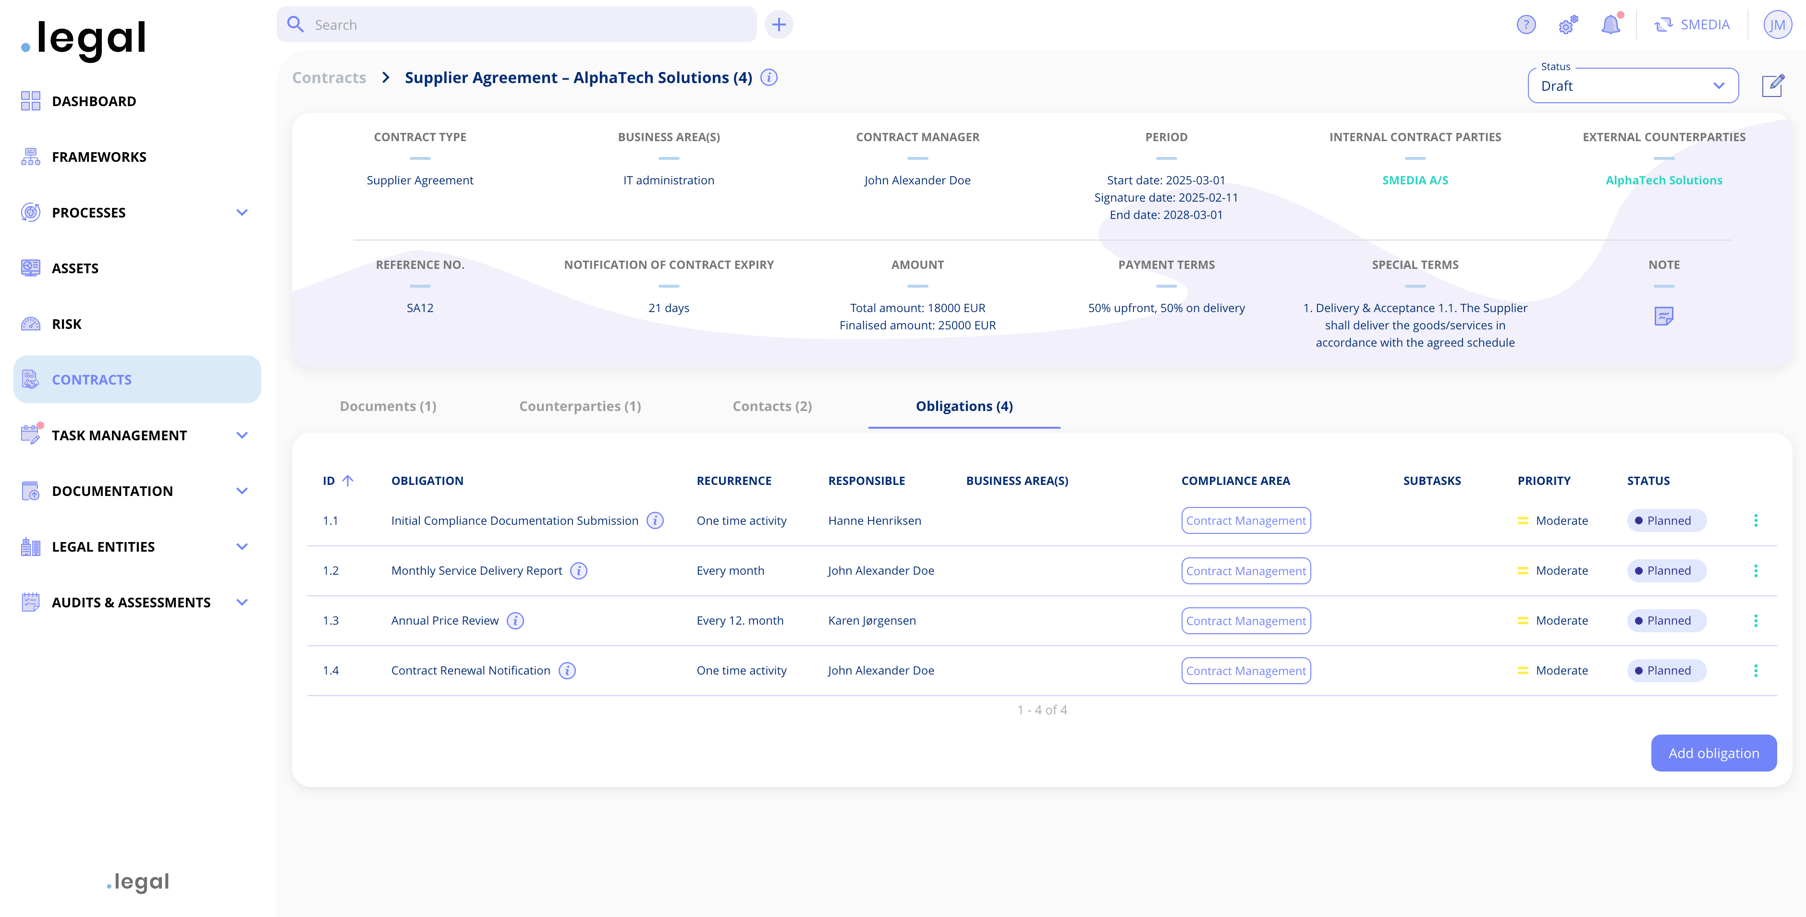
Task: Click the Contracts sidebar icon
Action: coord(31,379)
